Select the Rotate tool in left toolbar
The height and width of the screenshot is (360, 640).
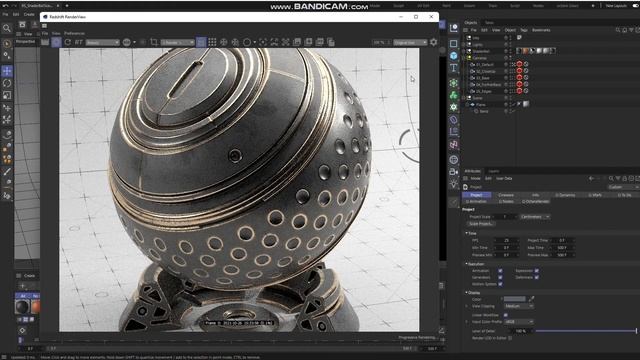[x=7, y=83]
